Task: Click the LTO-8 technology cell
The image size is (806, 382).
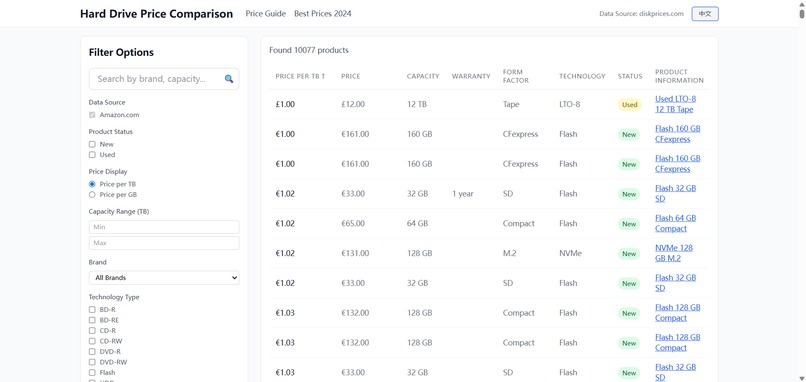Action: (x=570, y=104)
